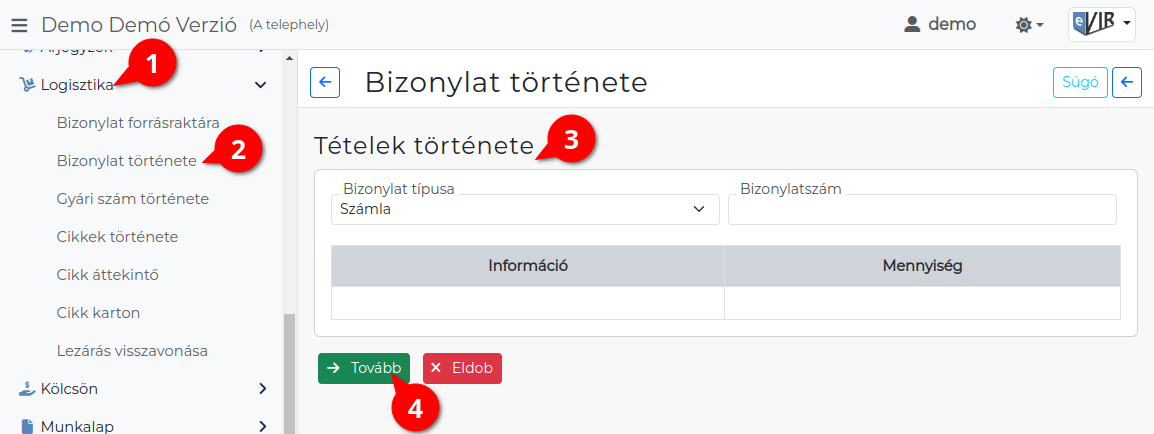
Task: Focus the Bizonylatszám input field
Action: (x=922, y=210)
